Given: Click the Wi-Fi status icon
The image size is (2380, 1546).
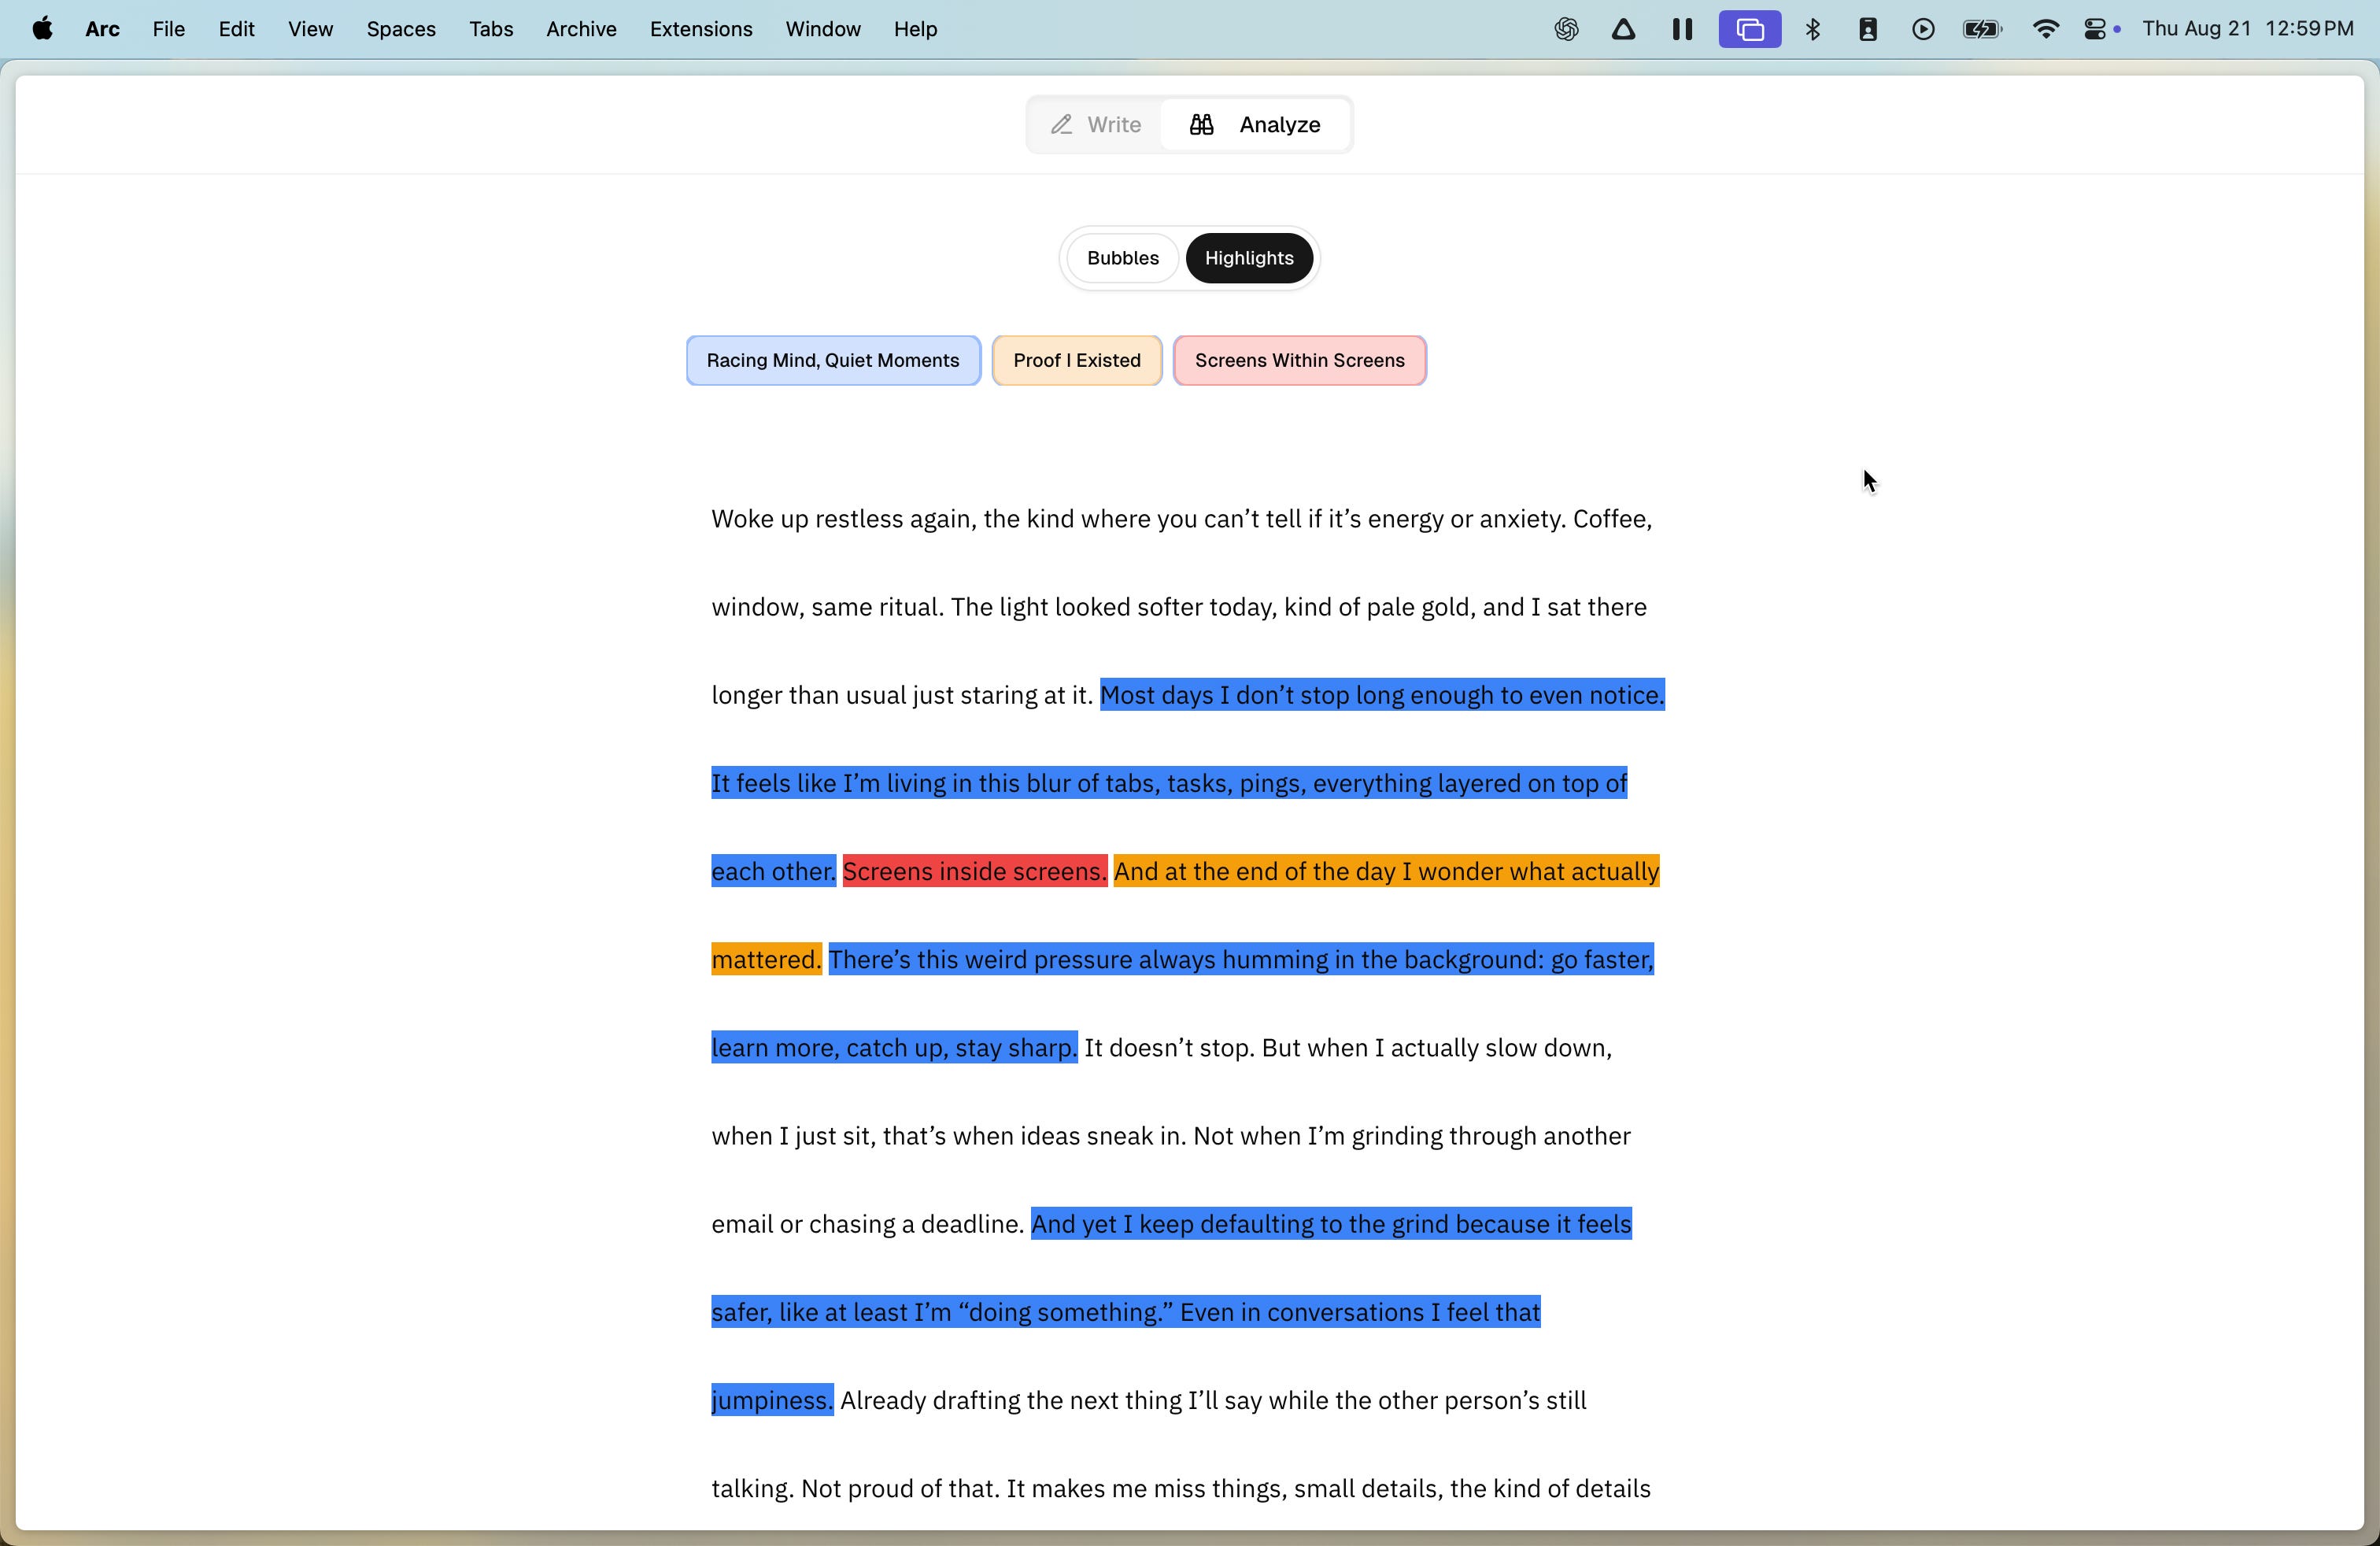Looking at the screenshot, I should pyautogui.click(x=2045, y=29).
